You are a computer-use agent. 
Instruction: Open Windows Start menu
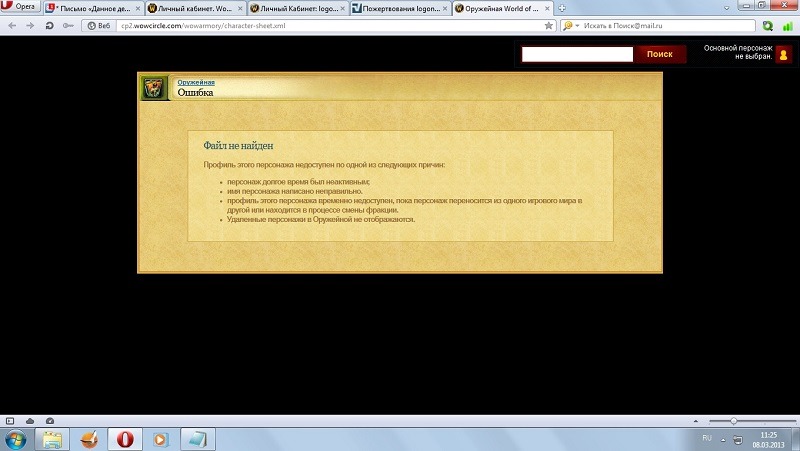pos(16,439)
